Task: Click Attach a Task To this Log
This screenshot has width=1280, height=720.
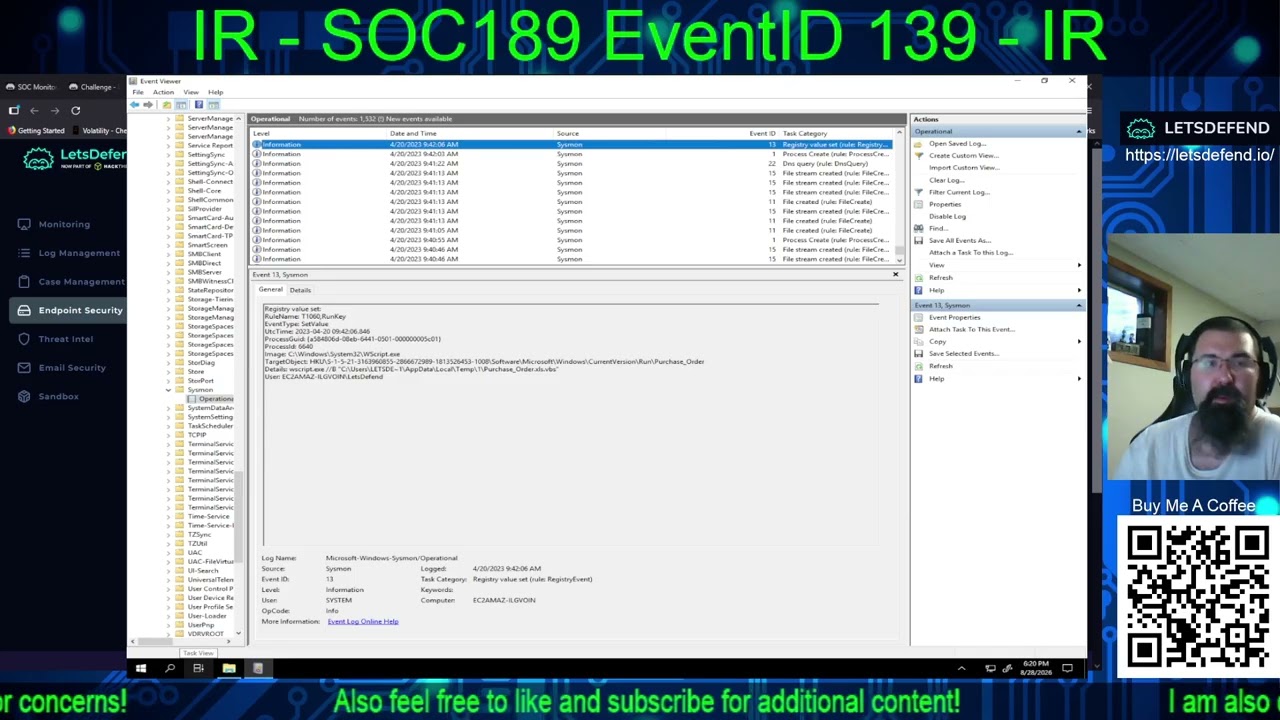Action: coord(970,253)
